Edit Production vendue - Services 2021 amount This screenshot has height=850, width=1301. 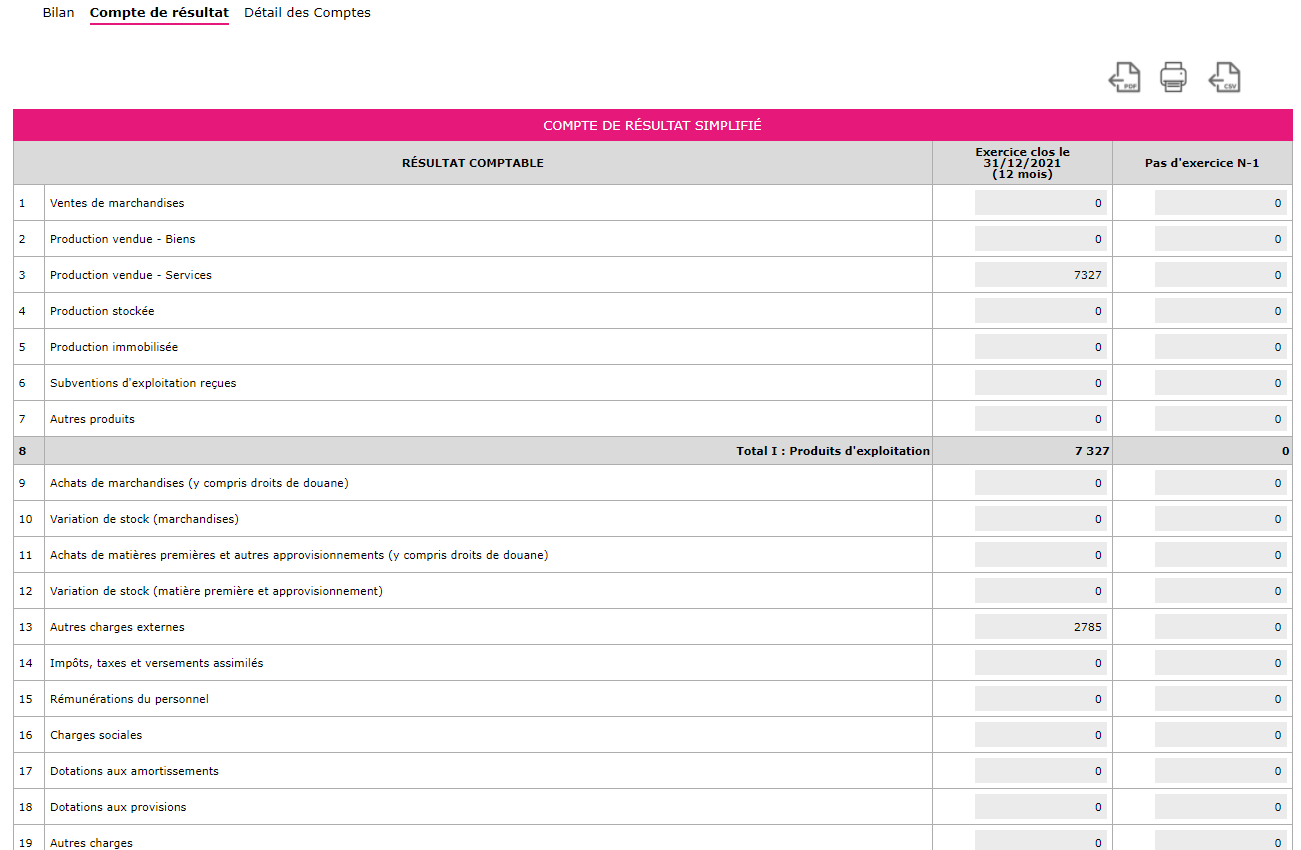pyautogui.click(x=1040, y=275)
